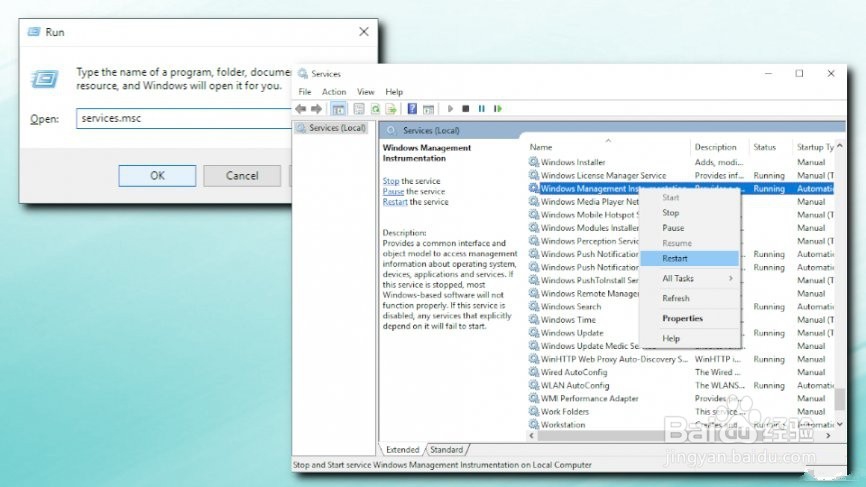Screen dimensions: 866x487
Task: Click the Windows Search service gear icon
Action: pyautogui.click(x=534, y=306)
